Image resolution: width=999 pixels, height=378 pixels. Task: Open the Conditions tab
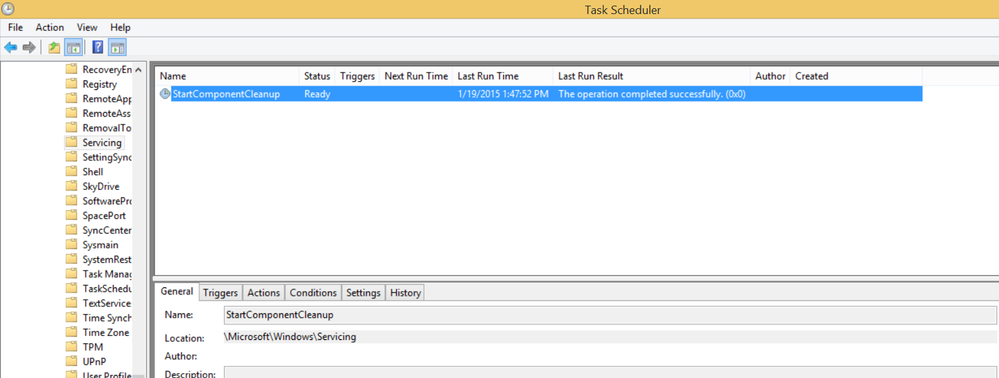coord(313,293)
